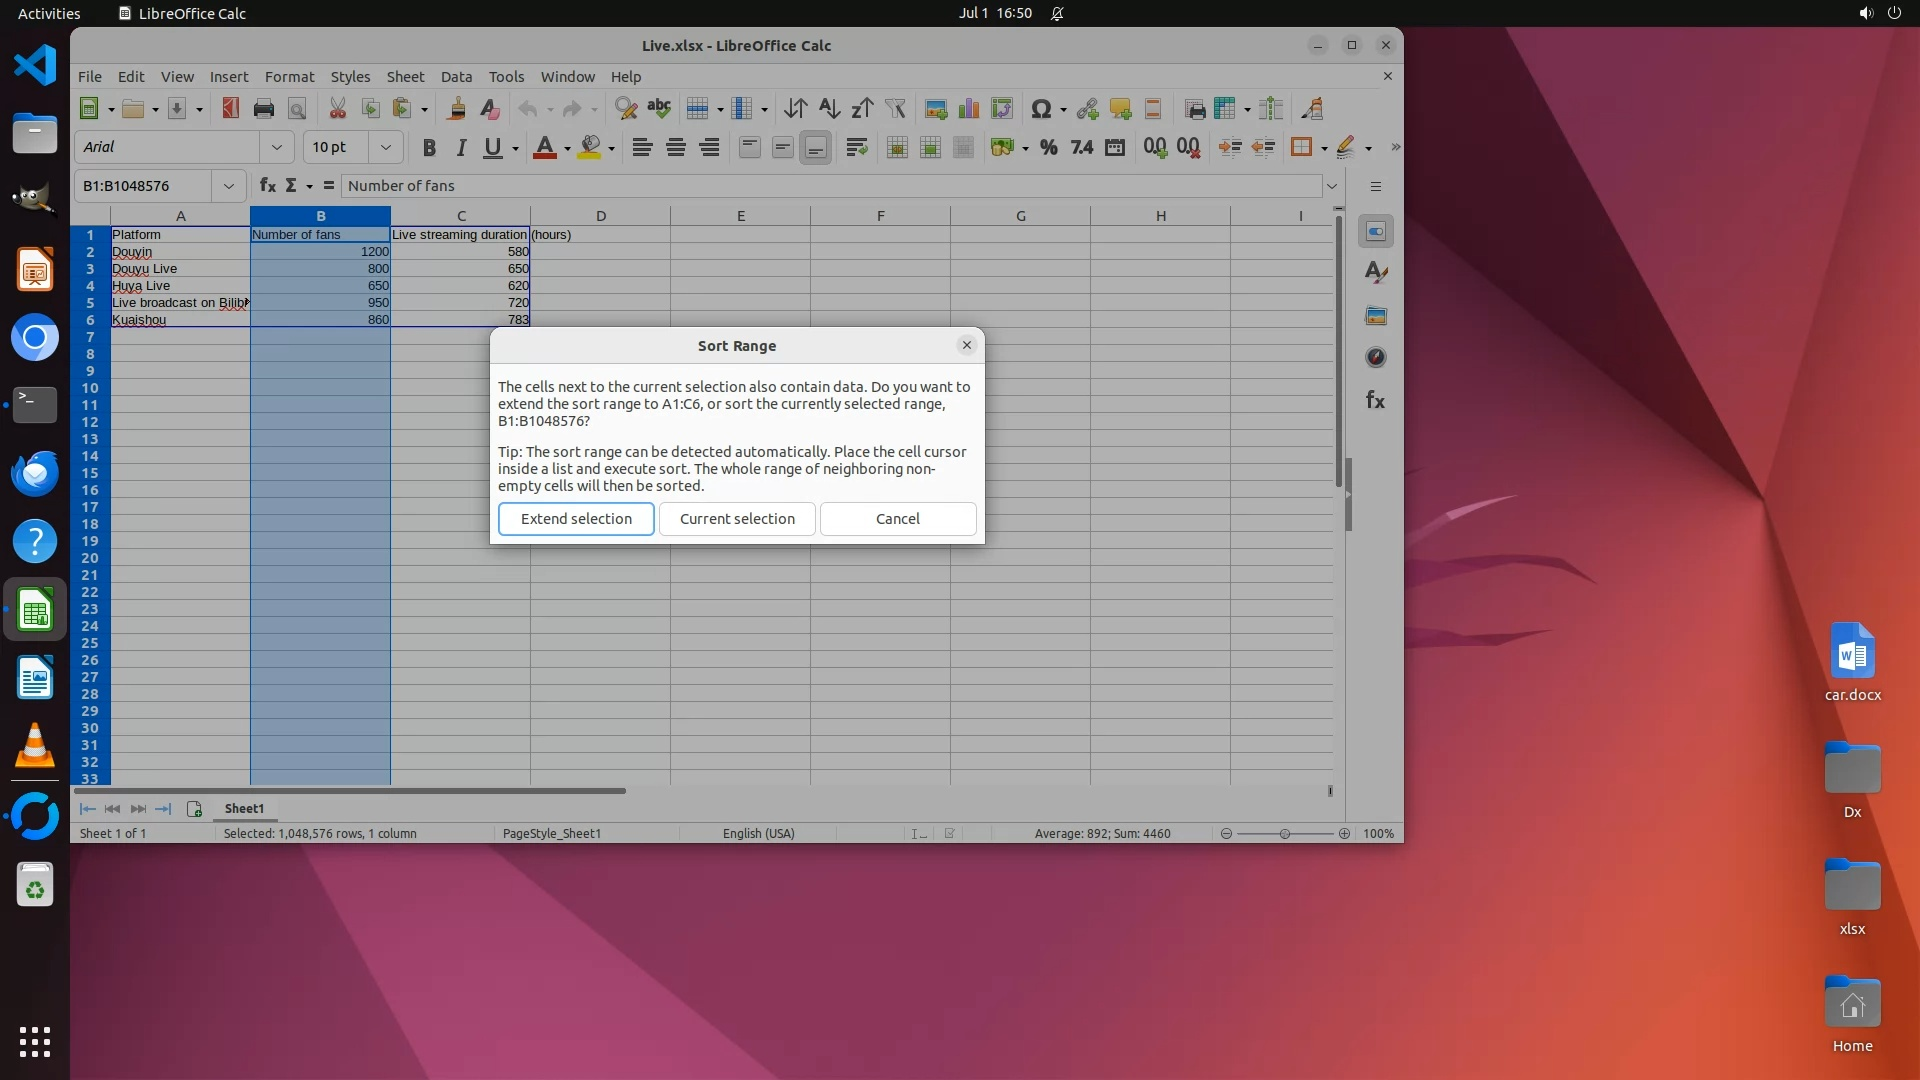Click the Function Wizard fx icon

pos(267,186)
